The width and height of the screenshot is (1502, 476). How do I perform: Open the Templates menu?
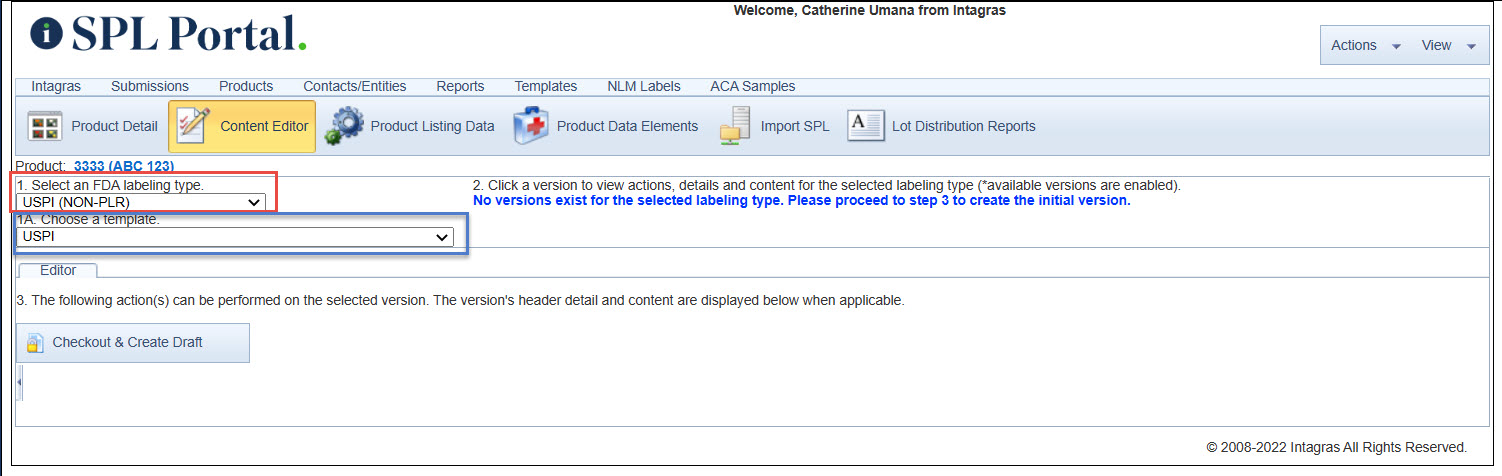546,86
